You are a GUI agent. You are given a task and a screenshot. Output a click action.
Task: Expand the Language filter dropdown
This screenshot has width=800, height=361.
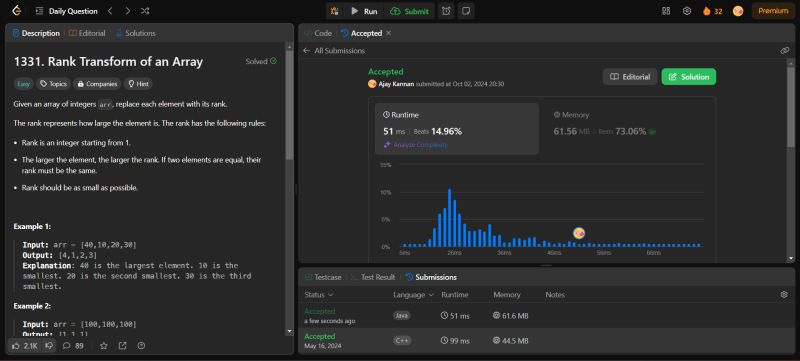[413, 295]
